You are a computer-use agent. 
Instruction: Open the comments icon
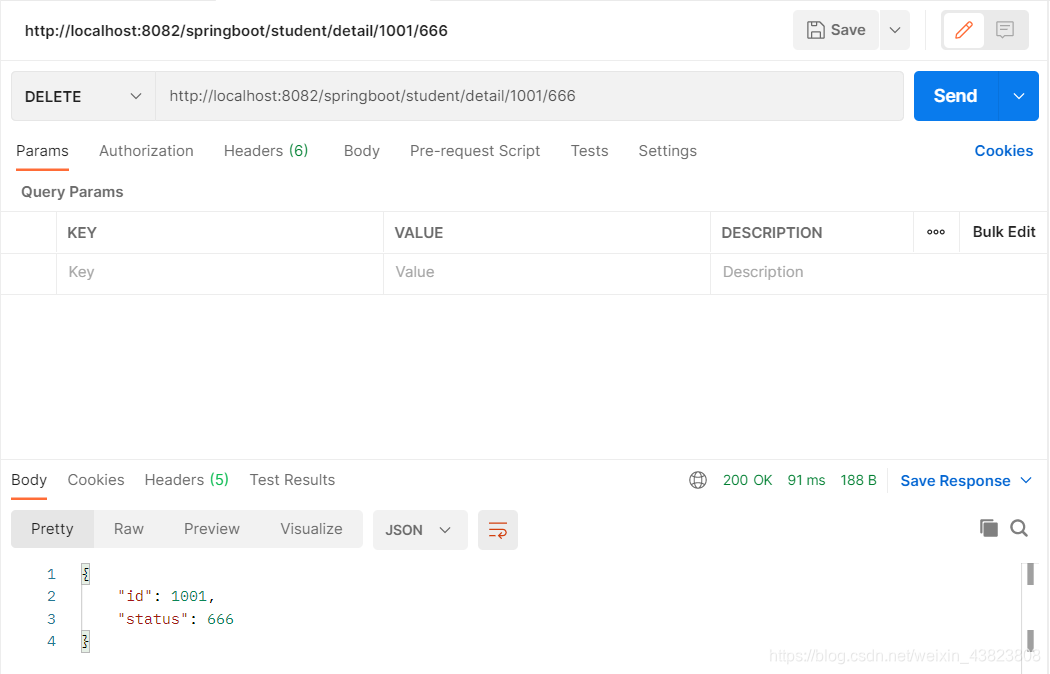coord(1004,30)
